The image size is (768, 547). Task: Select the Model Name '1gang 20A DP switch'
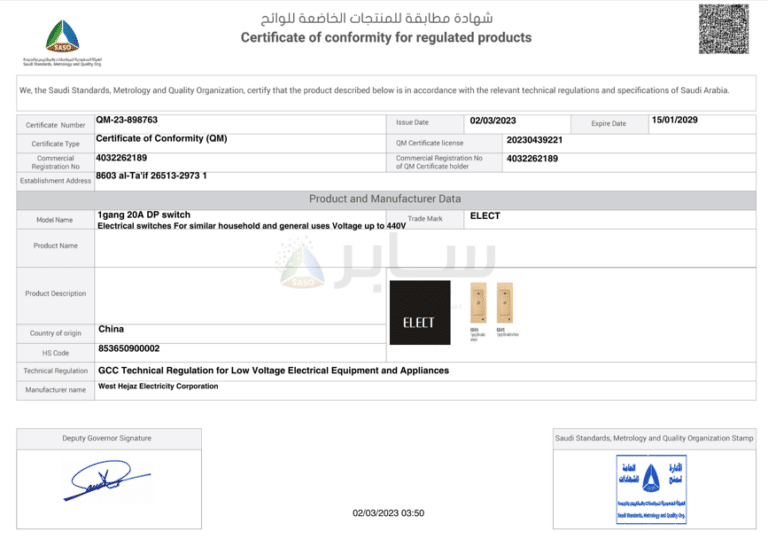tap(144, 215)
